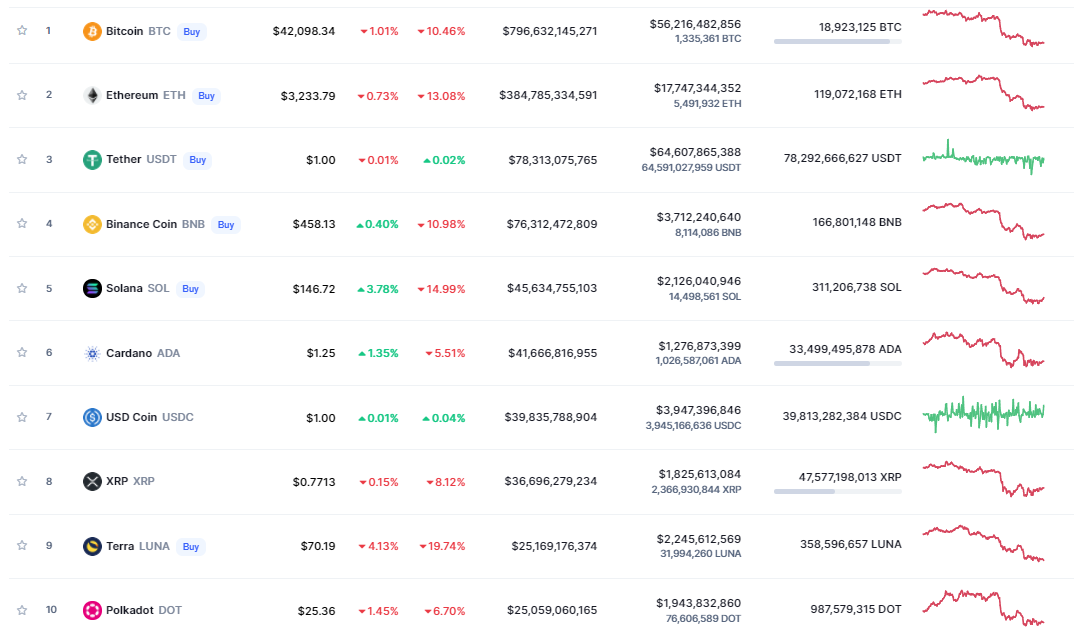Open the Terra name link
1074x627 pixels.
(120, 546)
